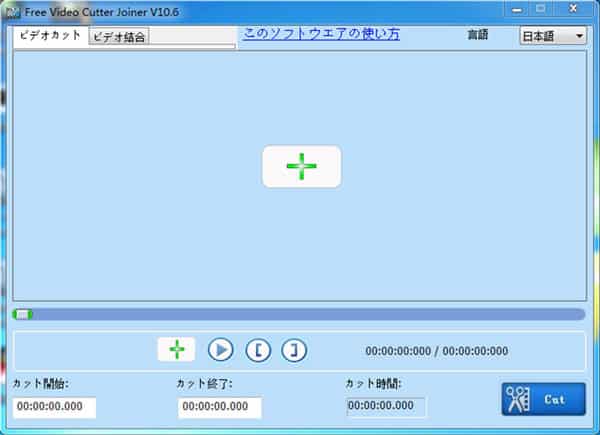Click the app icon in title bar
The width and height of the screenshot is (600, 435).
(x=13, y=13)
